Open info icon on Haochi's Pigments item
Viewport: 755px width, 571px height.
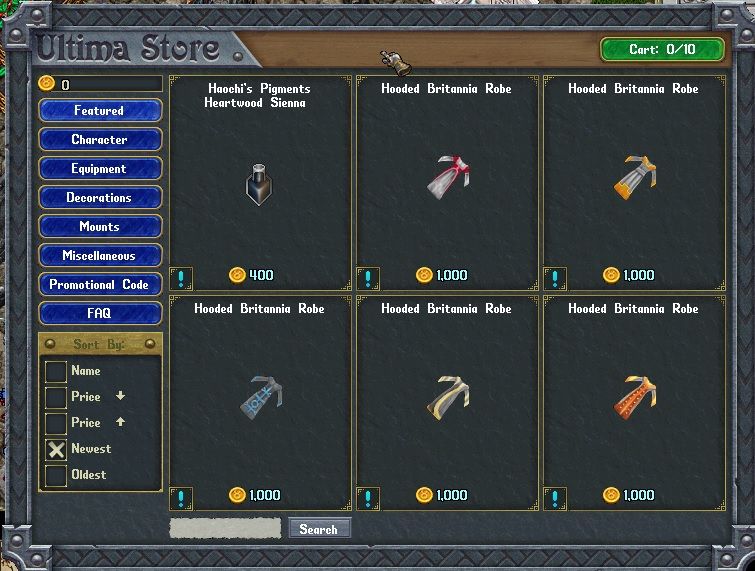[181, 279]
